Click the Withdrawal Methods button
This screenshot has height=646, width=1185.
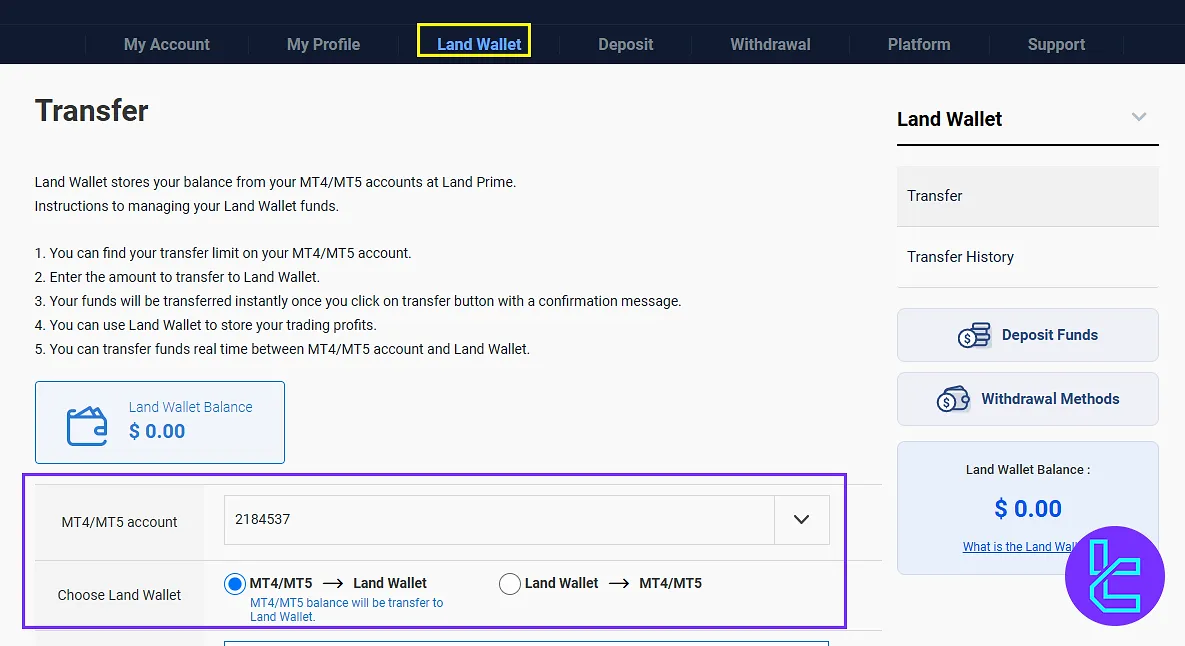[x=1027, y=399]
